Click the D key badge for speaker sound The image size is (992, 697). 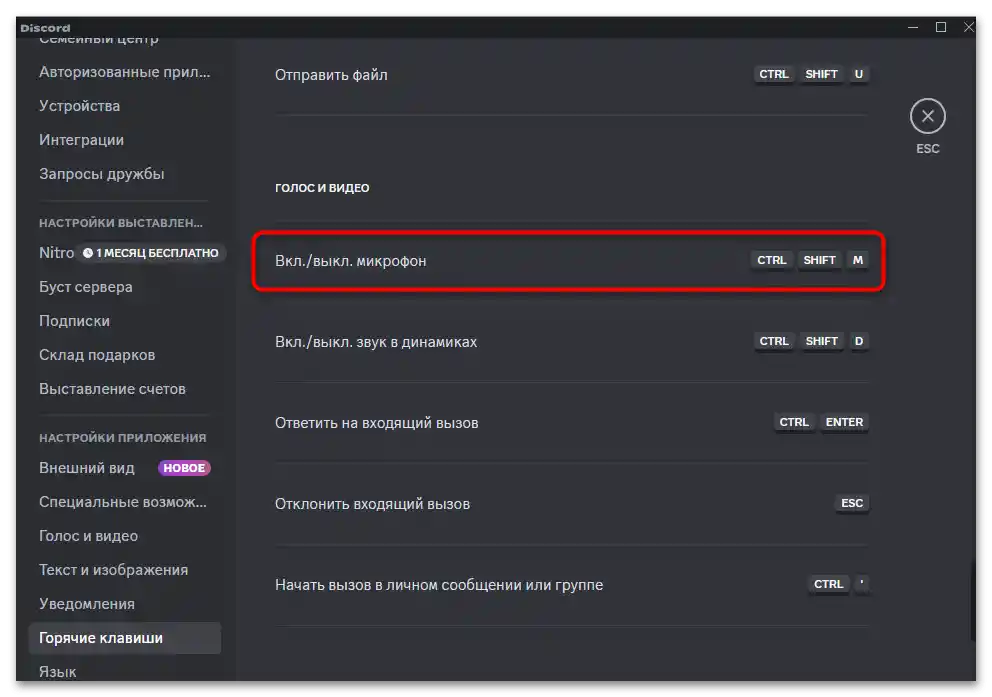click(858, 341)
